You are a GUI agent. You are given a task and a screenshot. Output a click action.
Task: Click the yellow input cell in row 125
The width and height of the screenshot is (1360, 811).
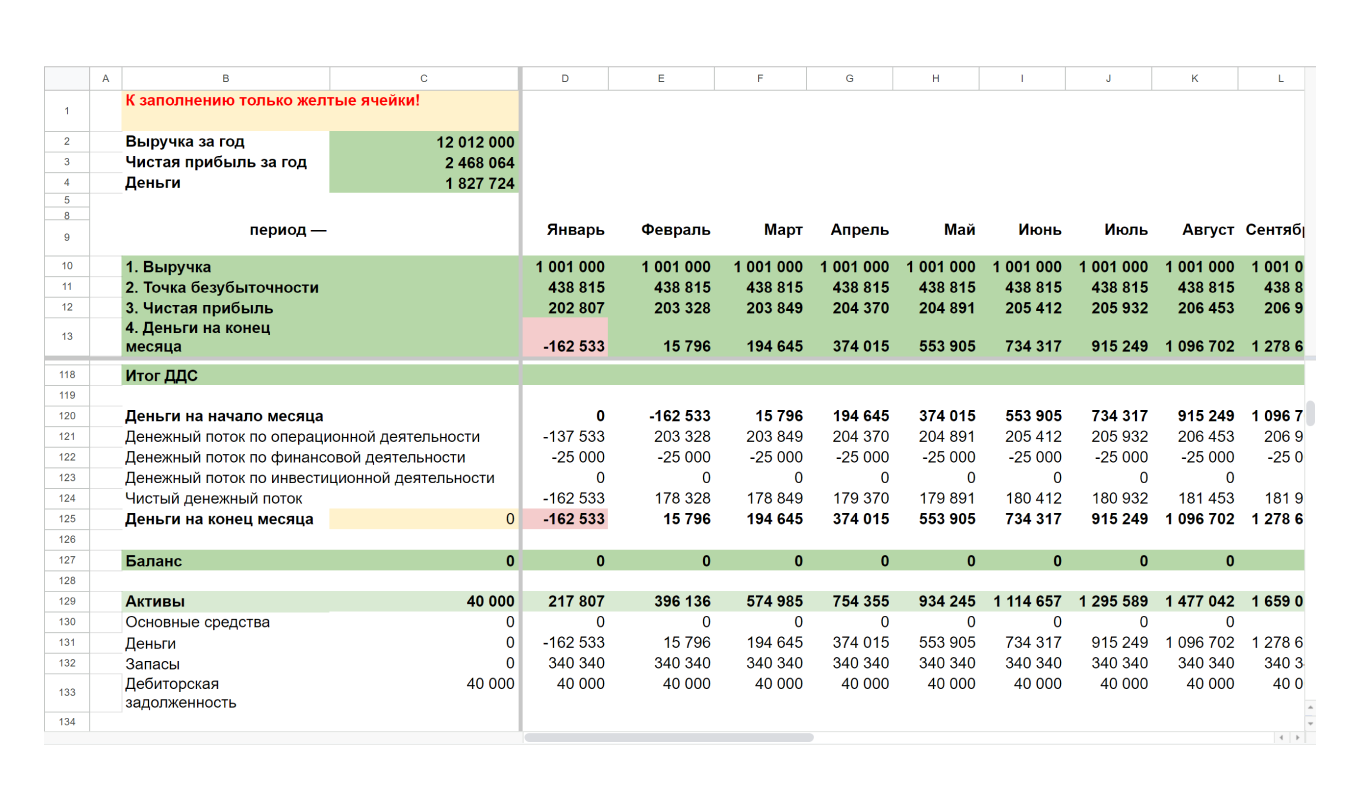click(x=424, y=519)
